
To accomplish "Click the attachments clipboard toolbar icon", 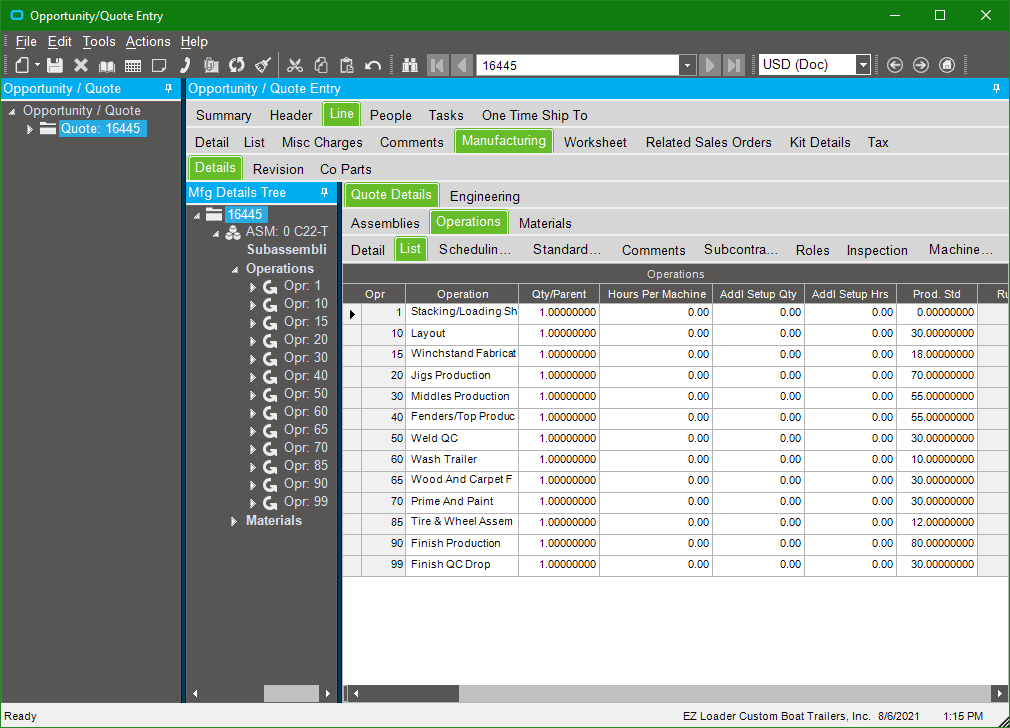I will point(211,65).
